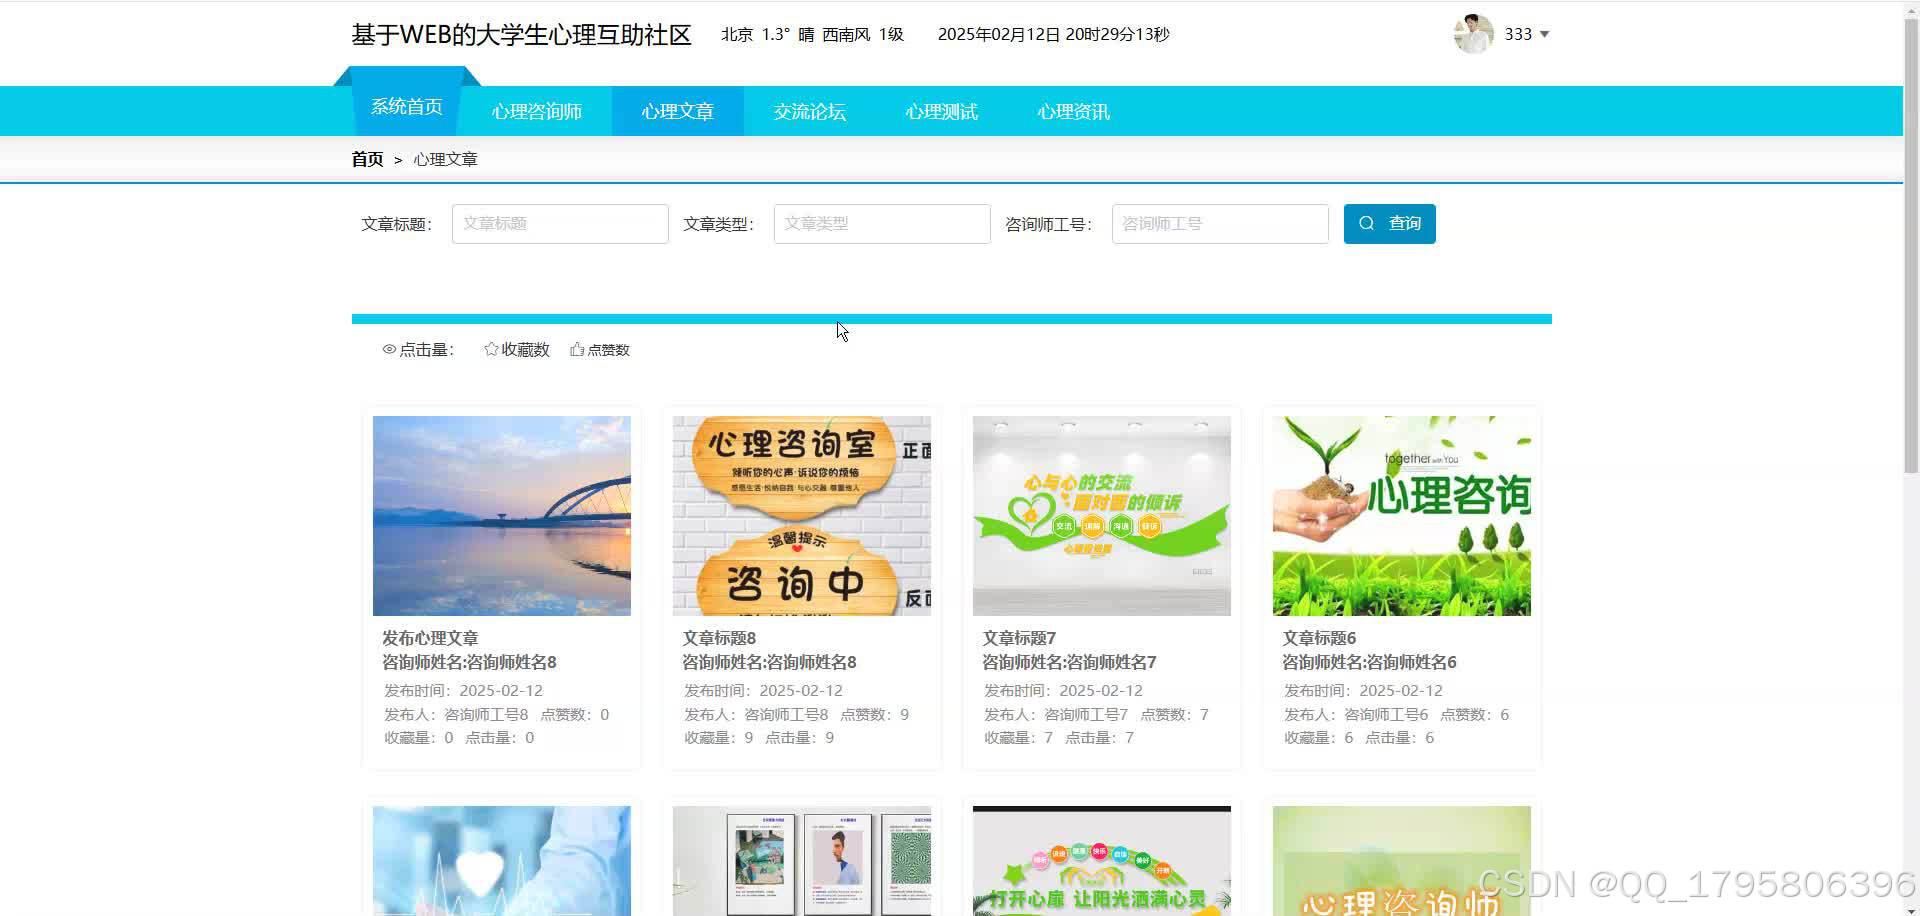
Task: Click the 文章类型 input field
Action: coord(880,223)
